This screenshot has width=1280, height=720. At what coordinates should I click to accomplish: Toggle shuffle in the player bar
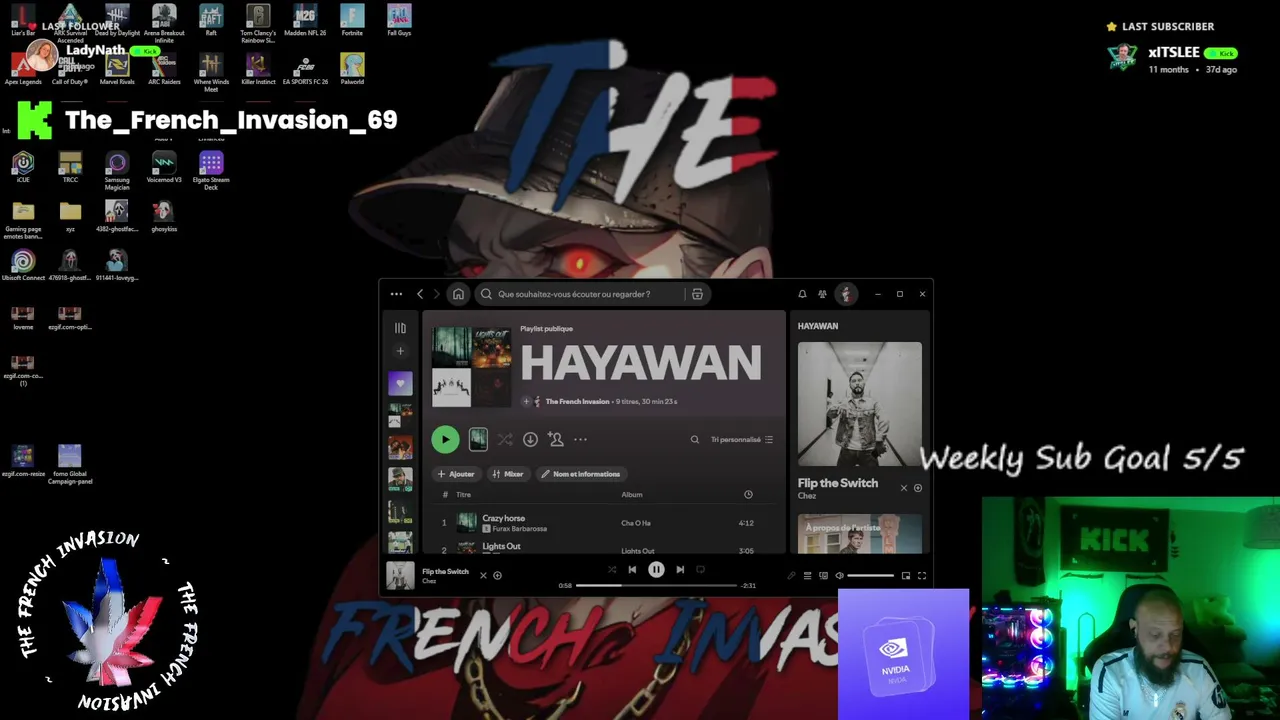tap(612, 570)
